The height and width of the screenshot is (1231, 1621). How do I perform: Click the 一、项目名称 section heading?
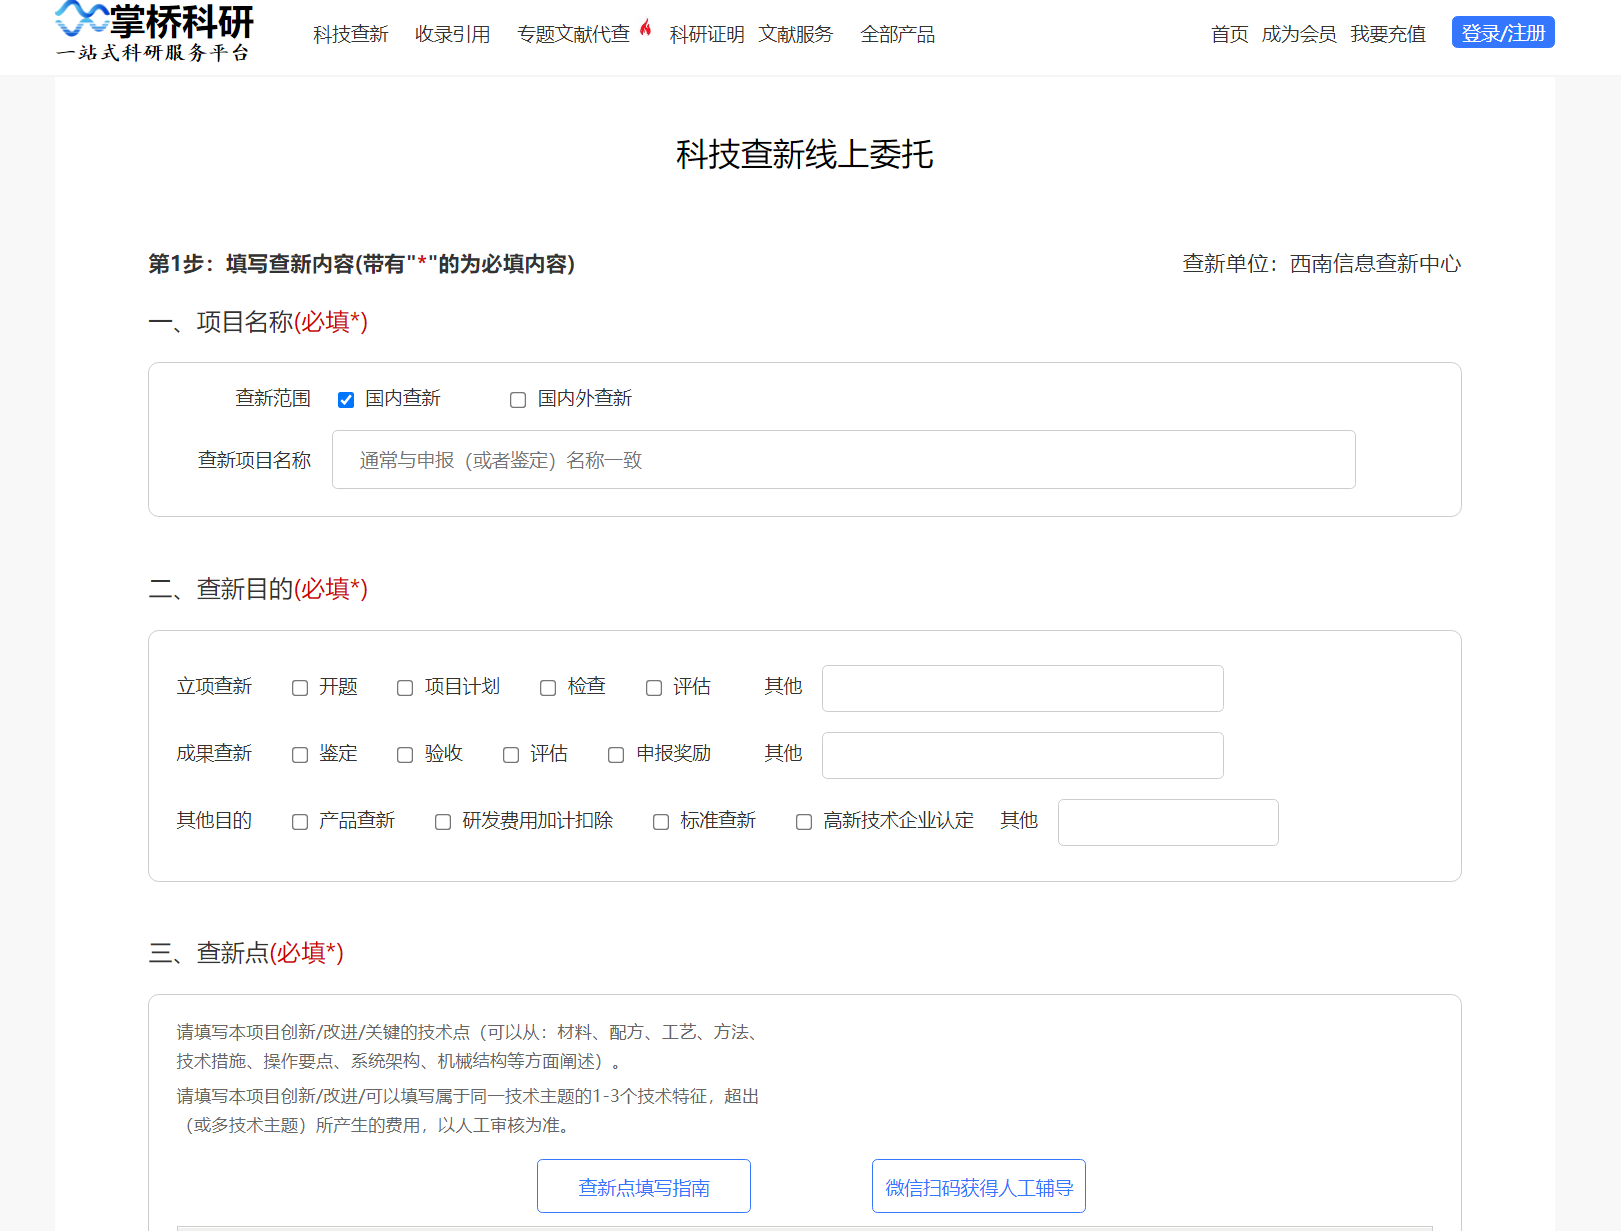pyautogui.click(x=258, y=321)
